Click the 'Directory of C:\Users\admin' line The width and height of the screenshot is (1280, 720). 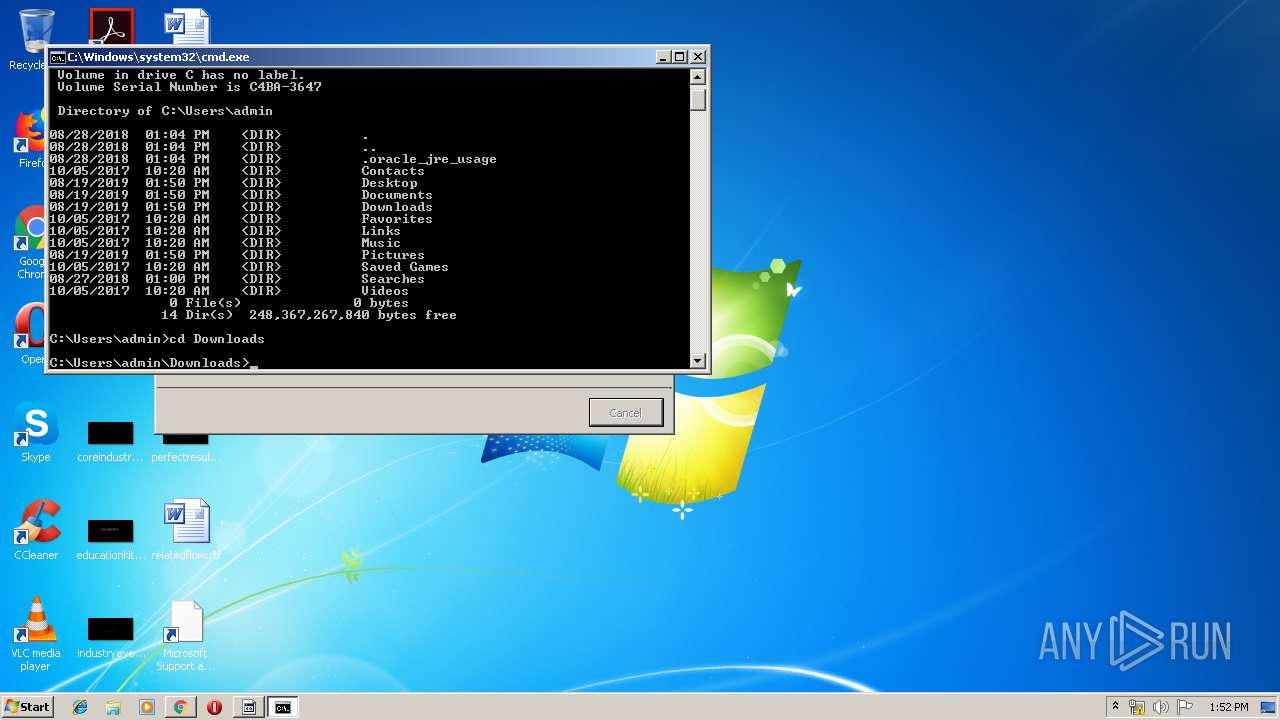pos(165,111)
